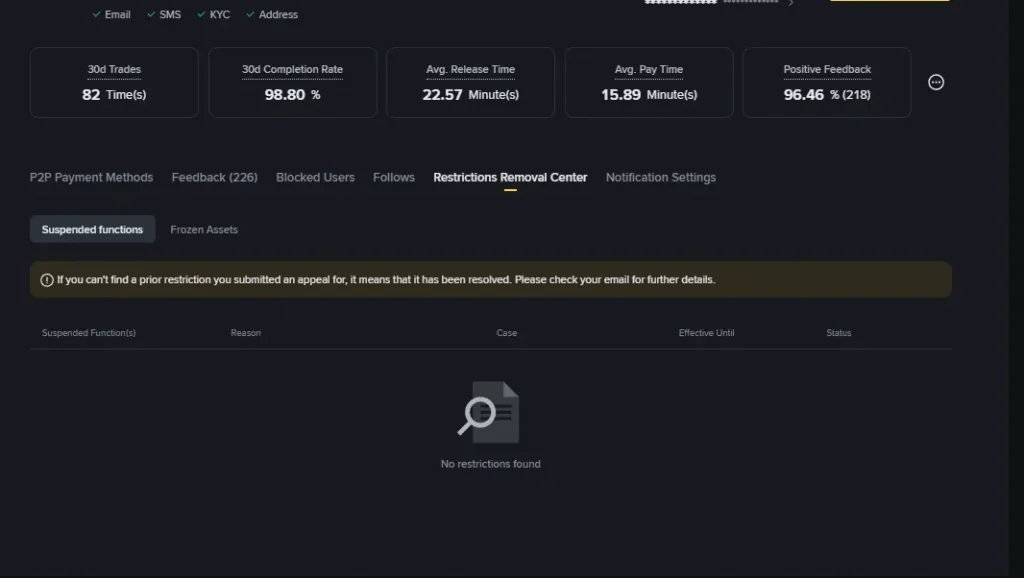Image resolution: width=1024 pixels, height=578 pixels.
Task: Open the Notification Settings tab
Action: pos(661,177)
